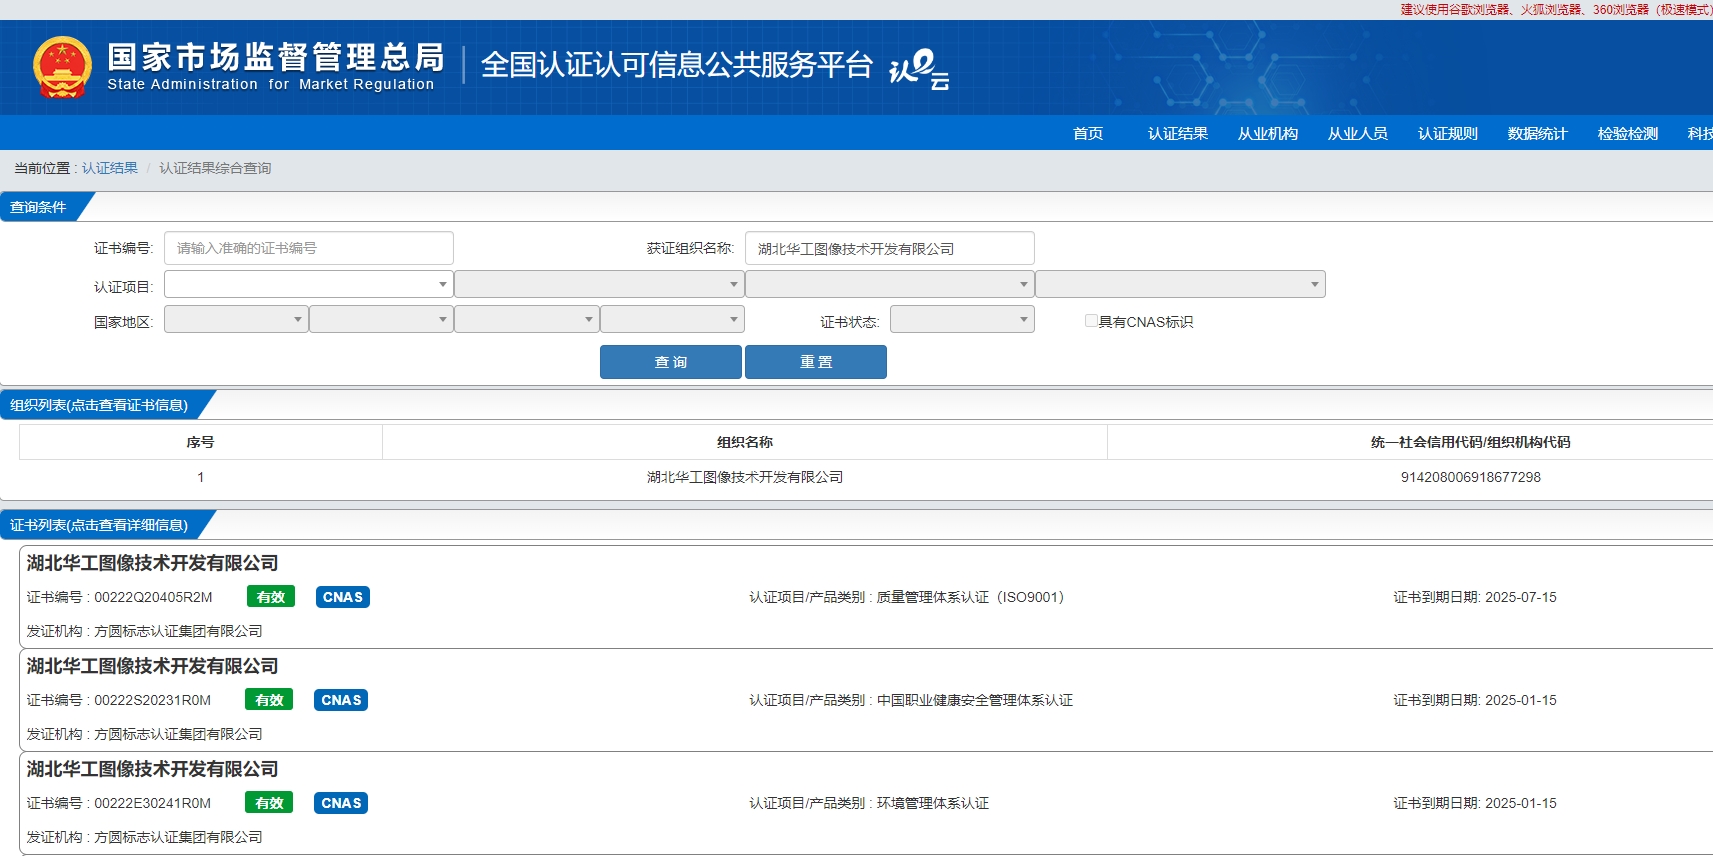This screenshot has height=856, width=1713.
Task: Click 中国职业健康安全管理体系认证 item text
Action: click(975, 700)
